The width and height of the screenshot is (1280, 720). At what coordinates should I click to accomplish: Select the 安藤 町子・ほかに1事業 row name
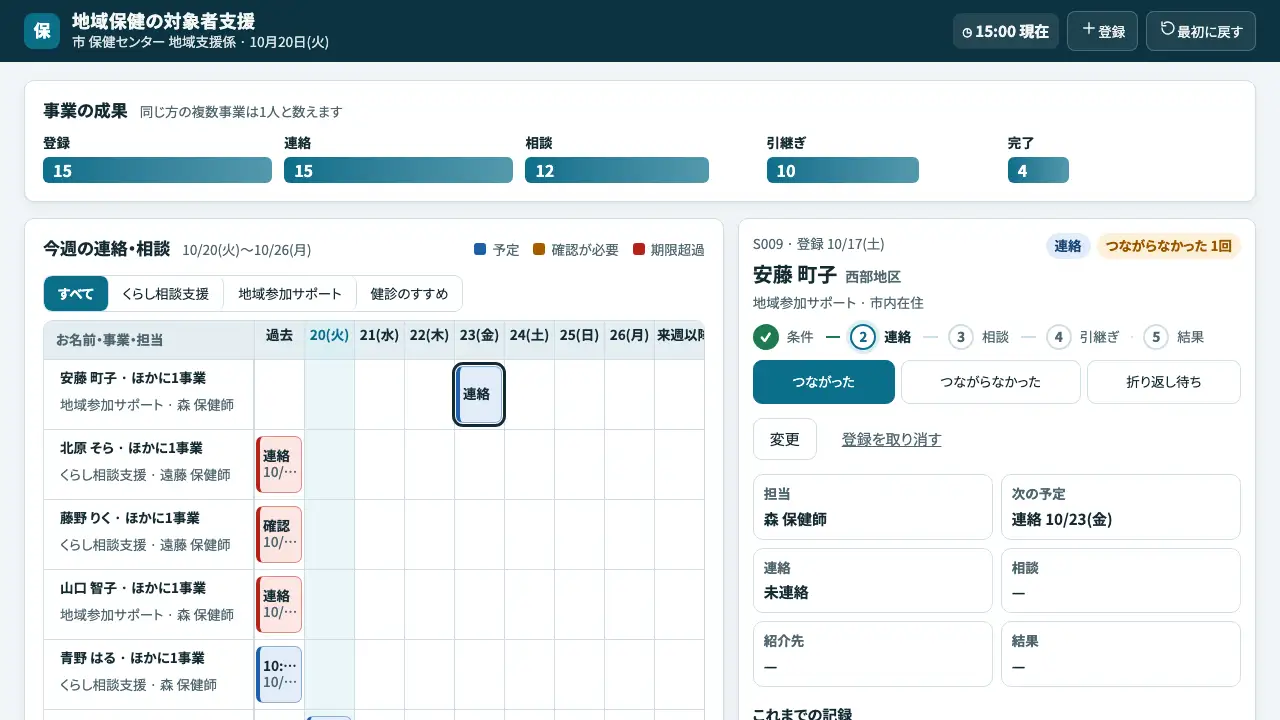133,378
